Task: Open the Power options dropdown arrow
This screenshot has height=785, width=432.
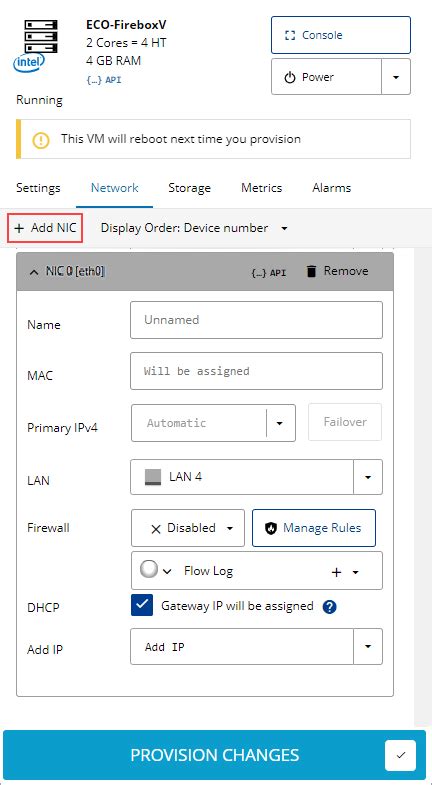Action: [x=396, y=77]
